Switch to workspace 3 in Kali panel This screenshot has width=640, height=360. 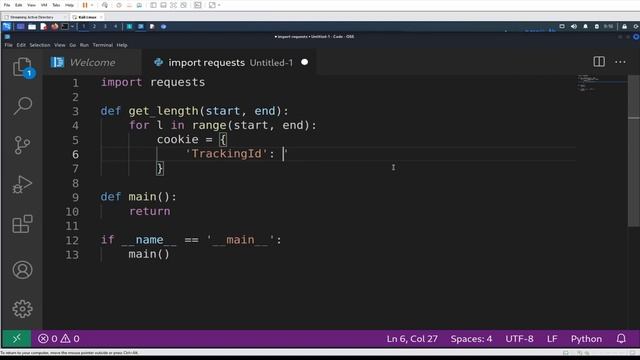(x=105, y=27)
